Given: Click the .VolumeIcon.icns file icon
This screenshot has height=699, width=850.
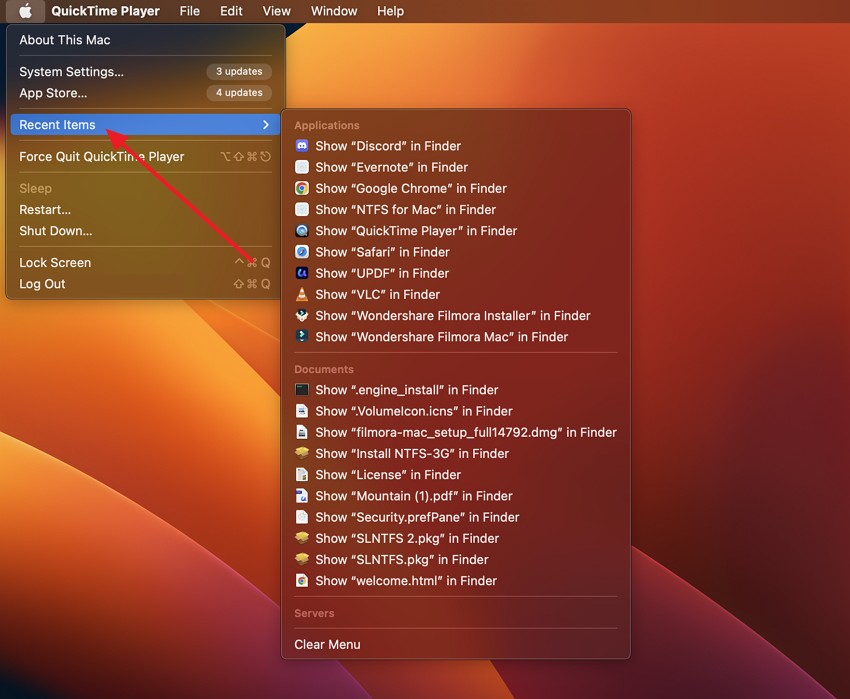Looking at the screenshot, I should (x=302, y=411).
